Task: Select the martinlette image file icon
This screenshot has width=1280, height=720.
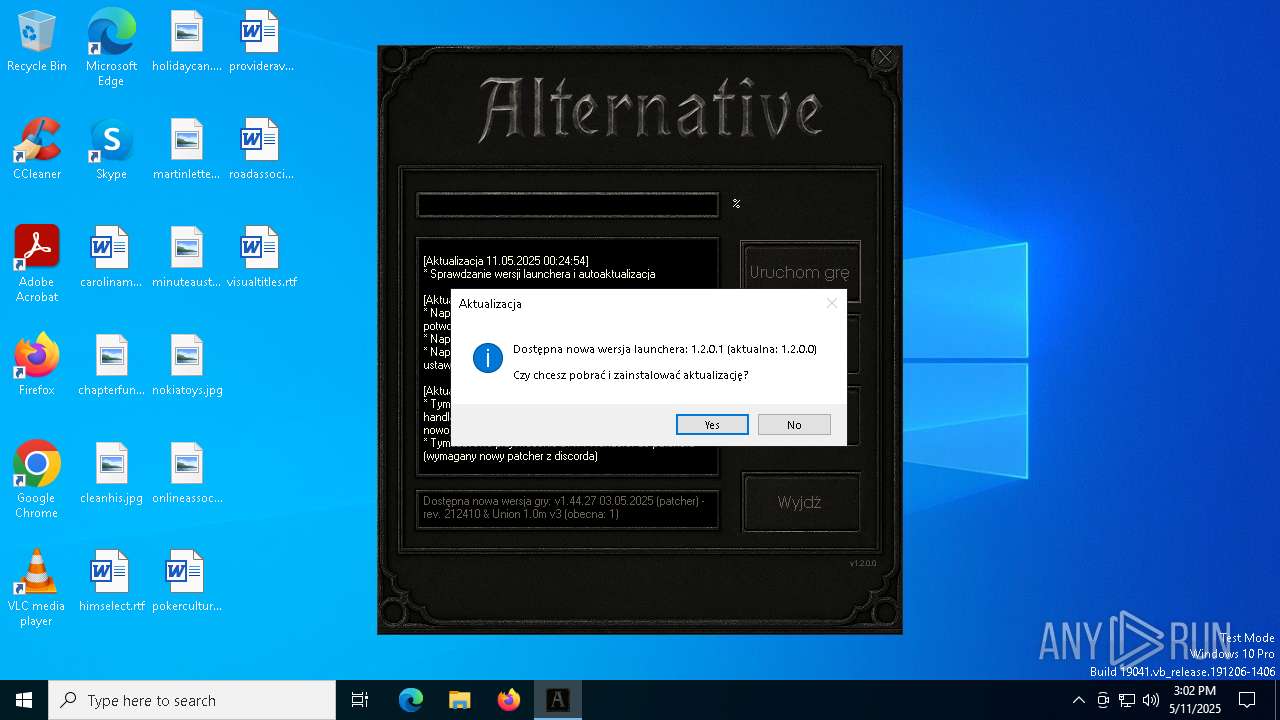Action: (187, 150)
